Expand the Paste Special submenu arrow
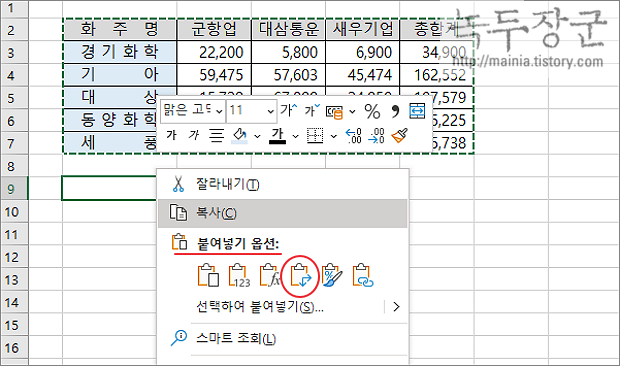 pos(396,307)
